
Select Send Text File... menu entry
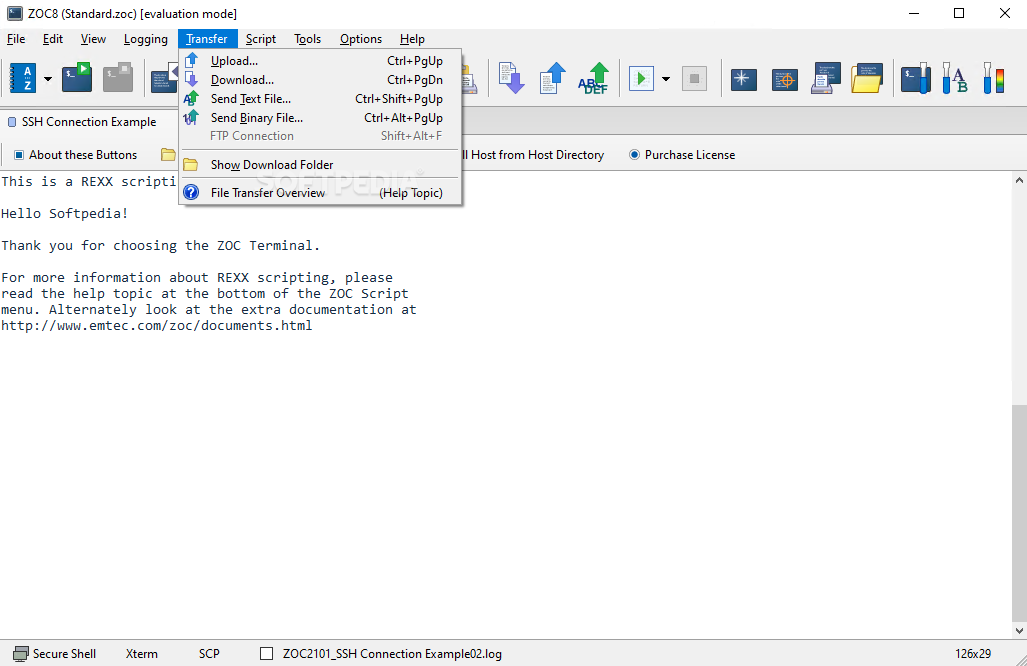pos(320,99)
